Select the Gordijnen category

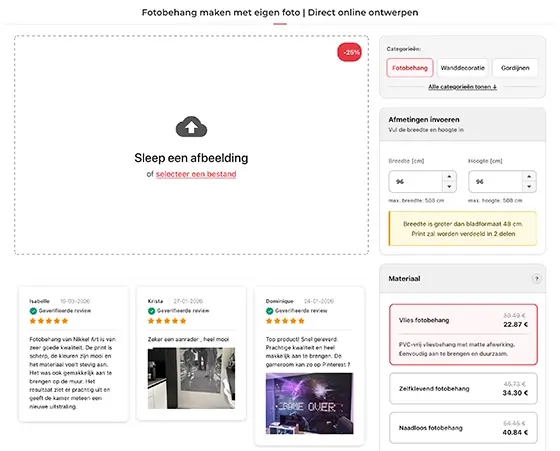click(x=515, y=68)
